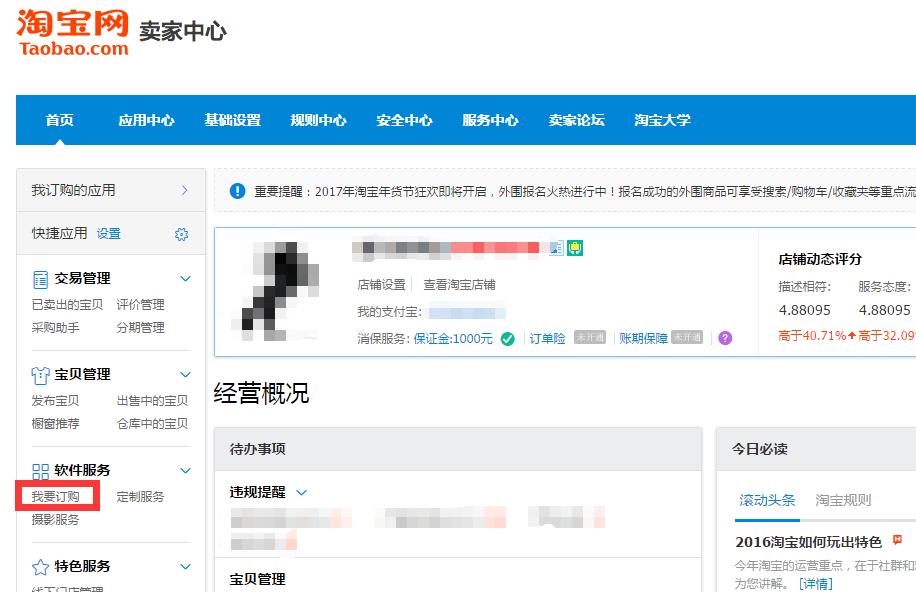
Task: Open 应用中心 in the navigation bar
Action: pyautogui.click(x=146, y=119)
